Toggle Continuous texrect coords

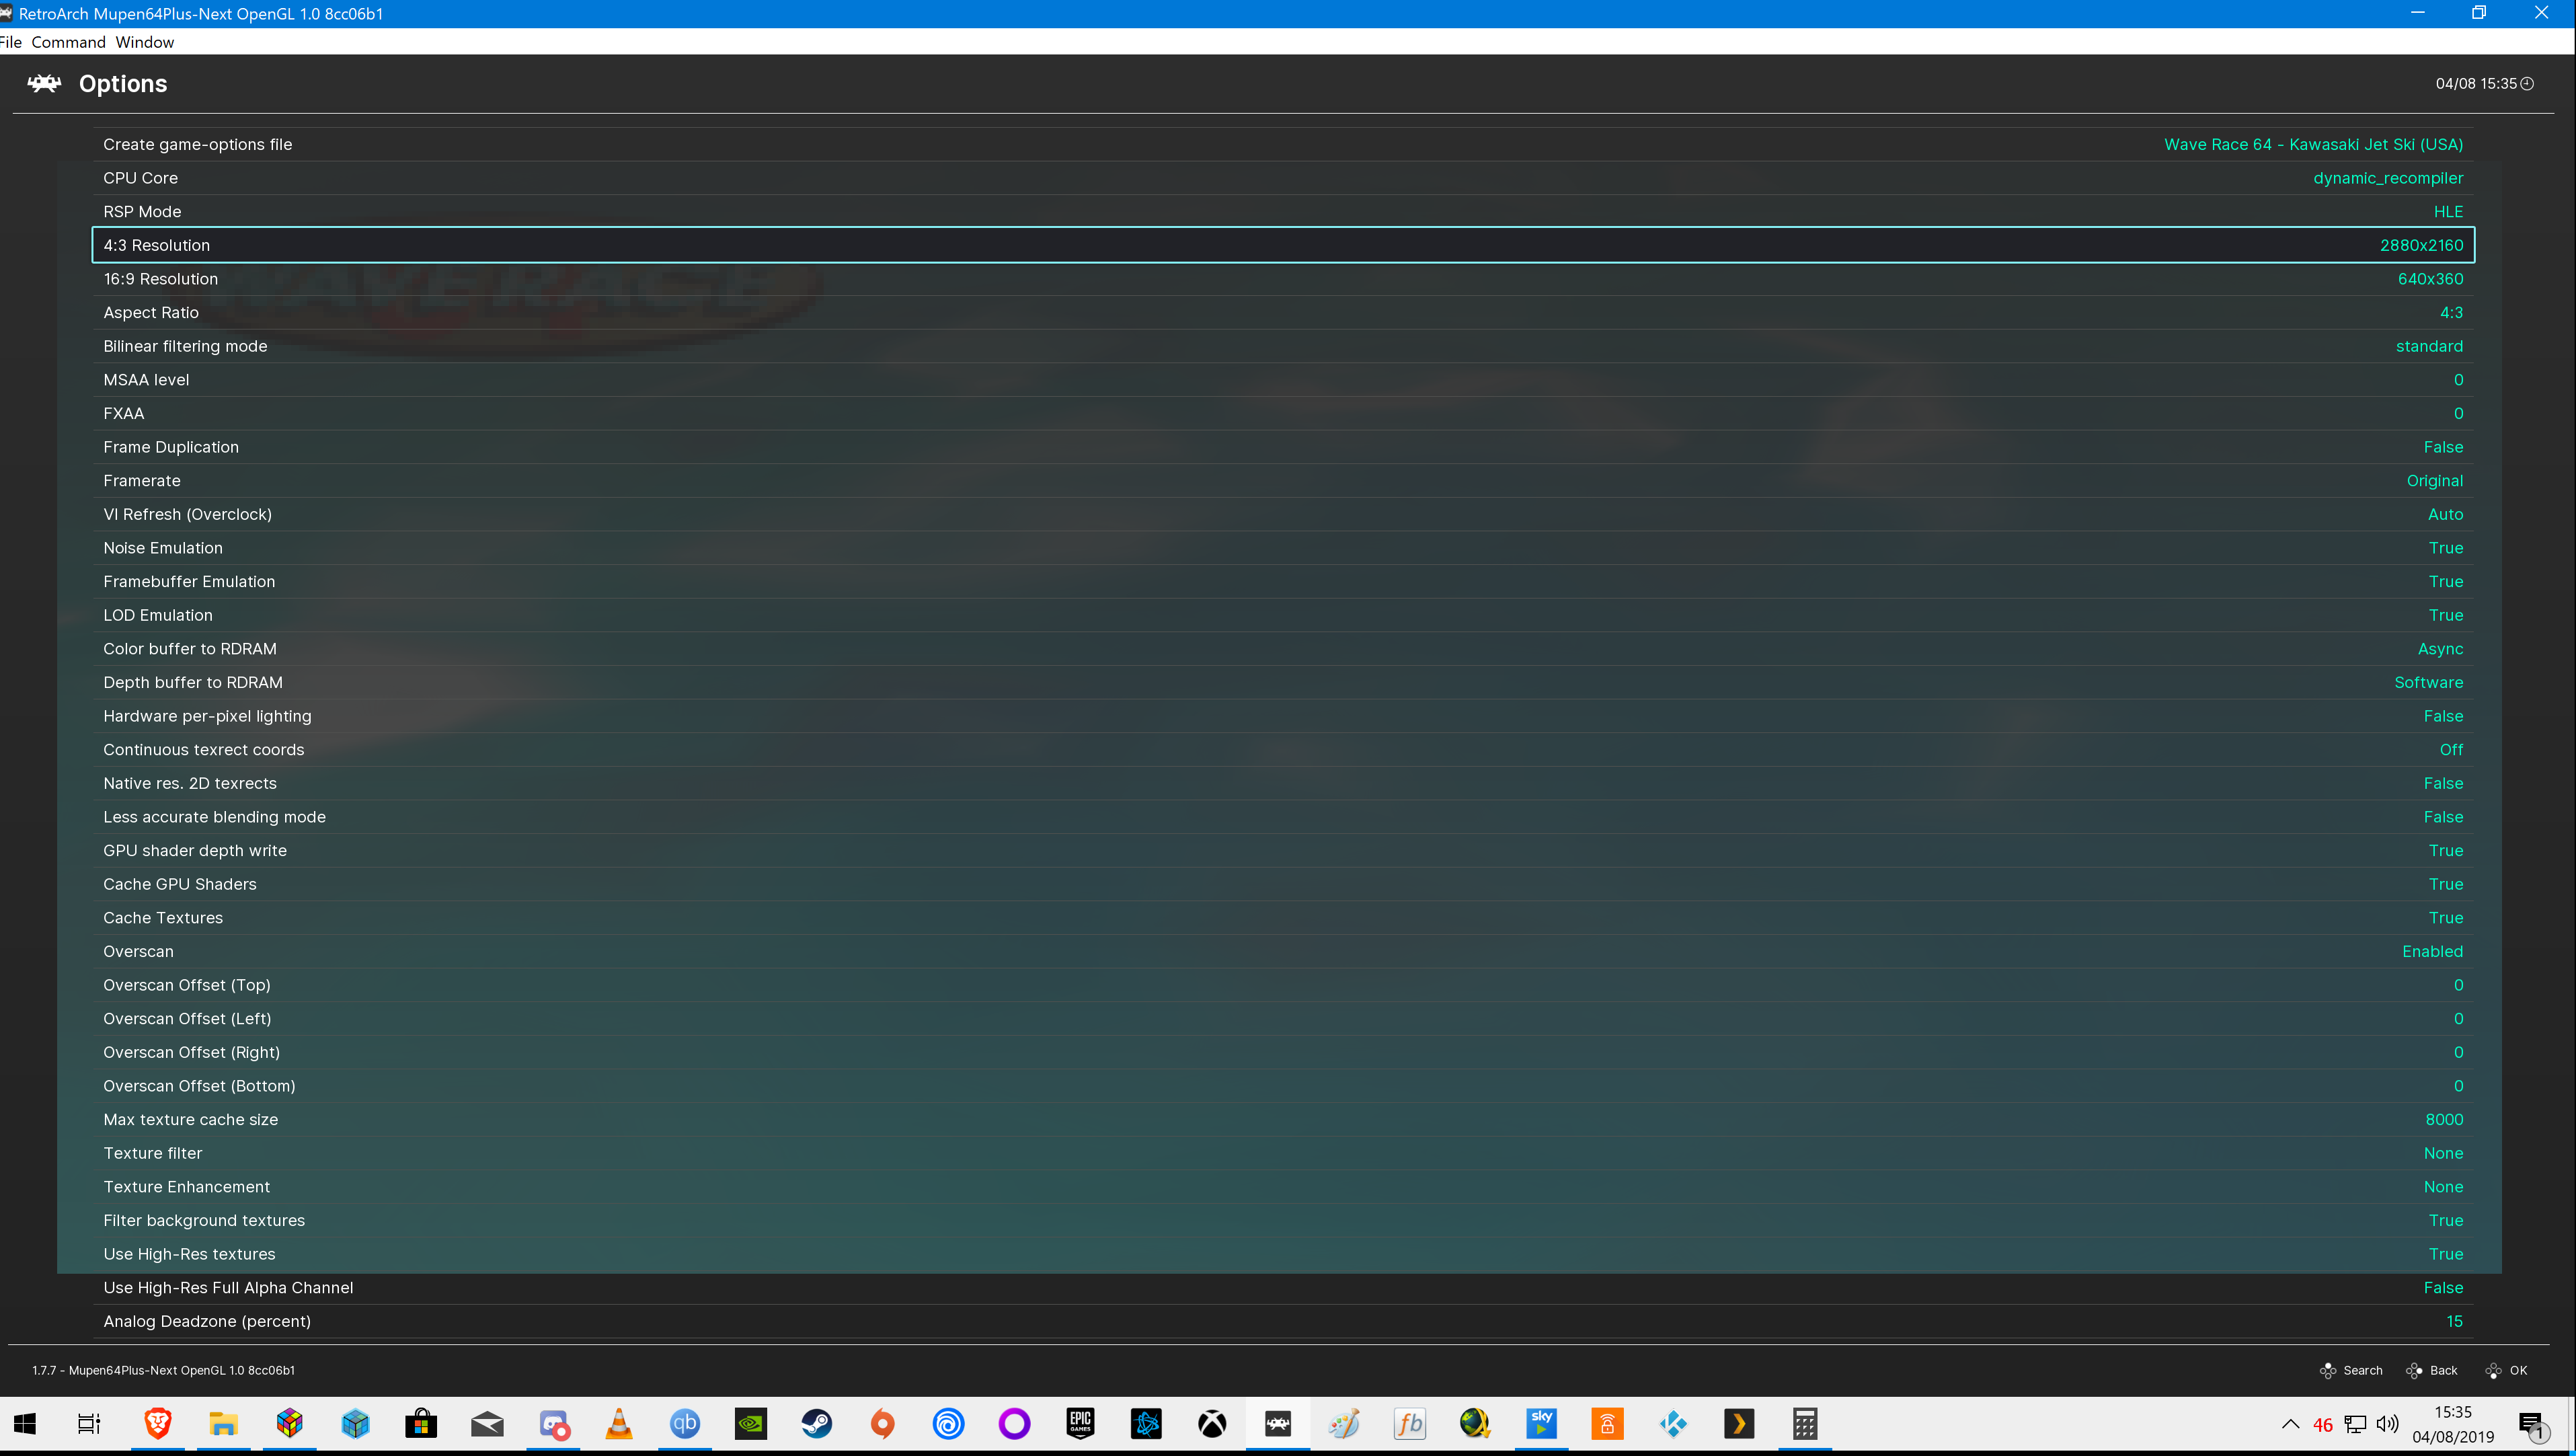click(1283, 750)
